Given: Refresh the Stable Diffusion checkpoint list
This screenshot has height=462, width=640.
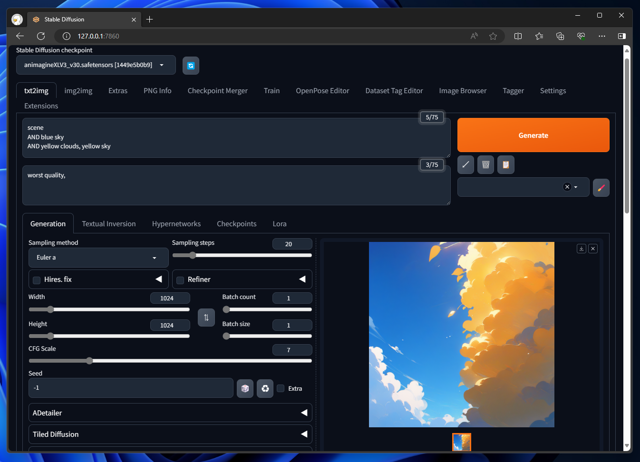Looking at the screenshot, I should point(191,66).
